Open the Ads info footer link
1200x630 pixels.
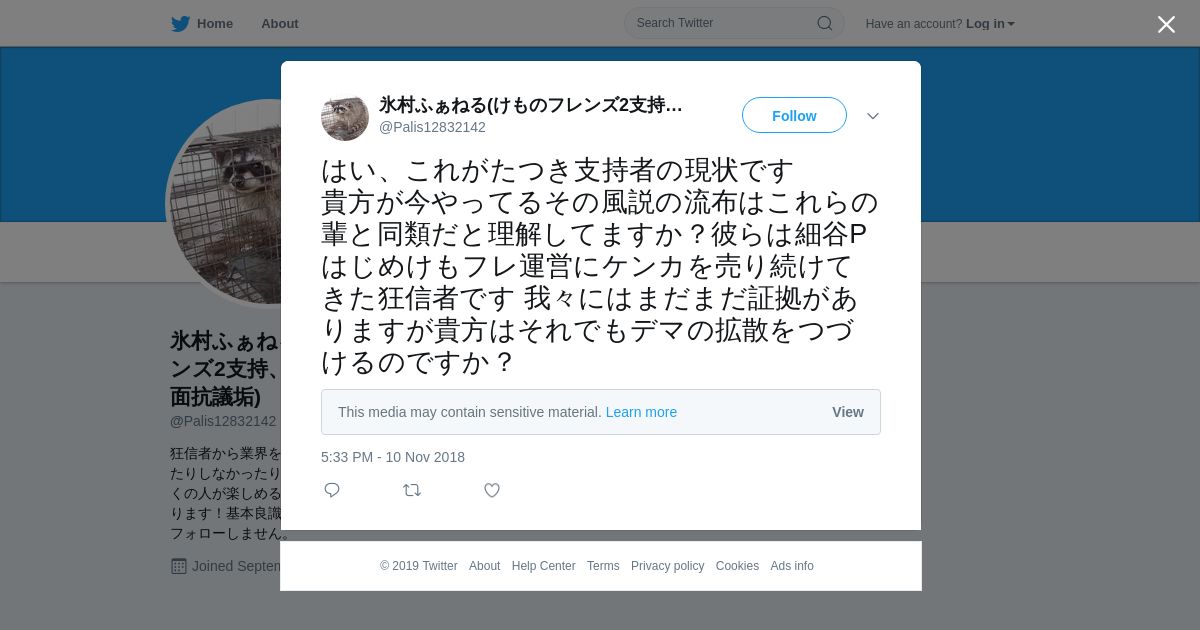tap(792, 566)
